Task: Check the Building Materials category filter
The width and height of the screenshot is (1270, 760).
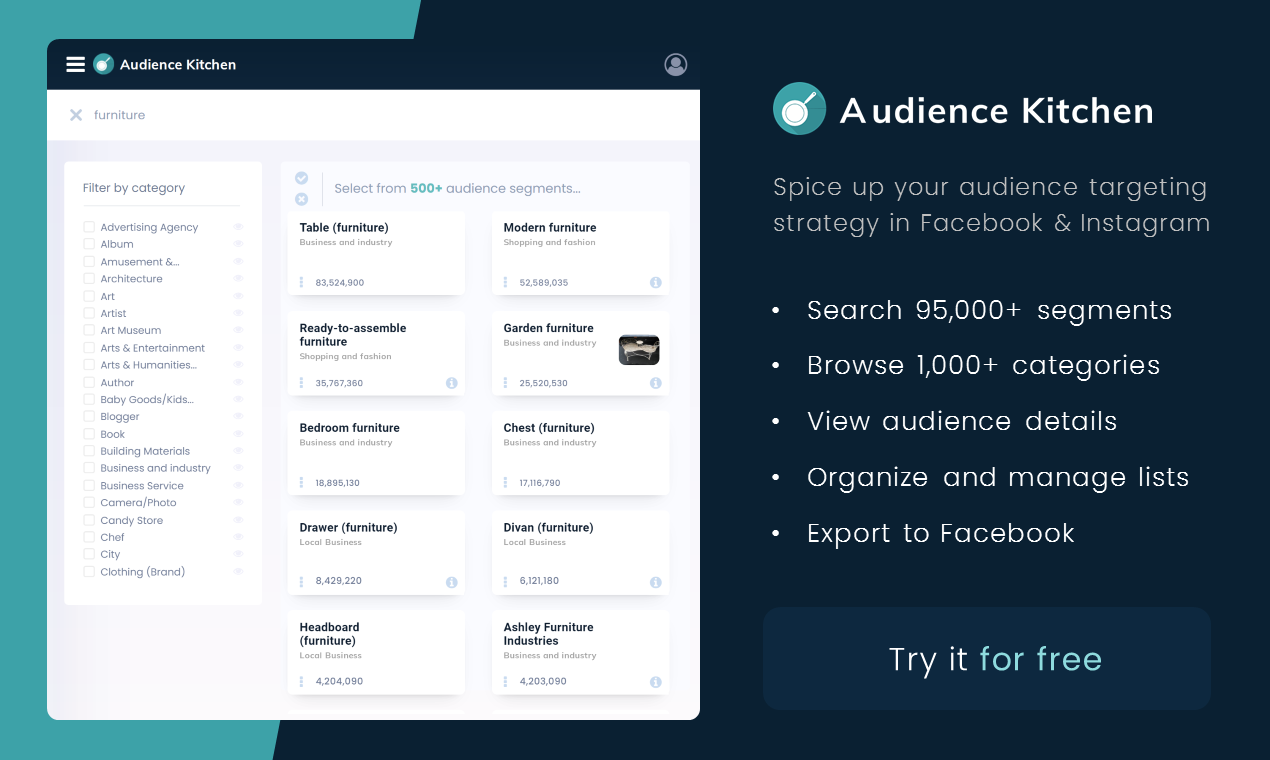Action: (89, 451)
